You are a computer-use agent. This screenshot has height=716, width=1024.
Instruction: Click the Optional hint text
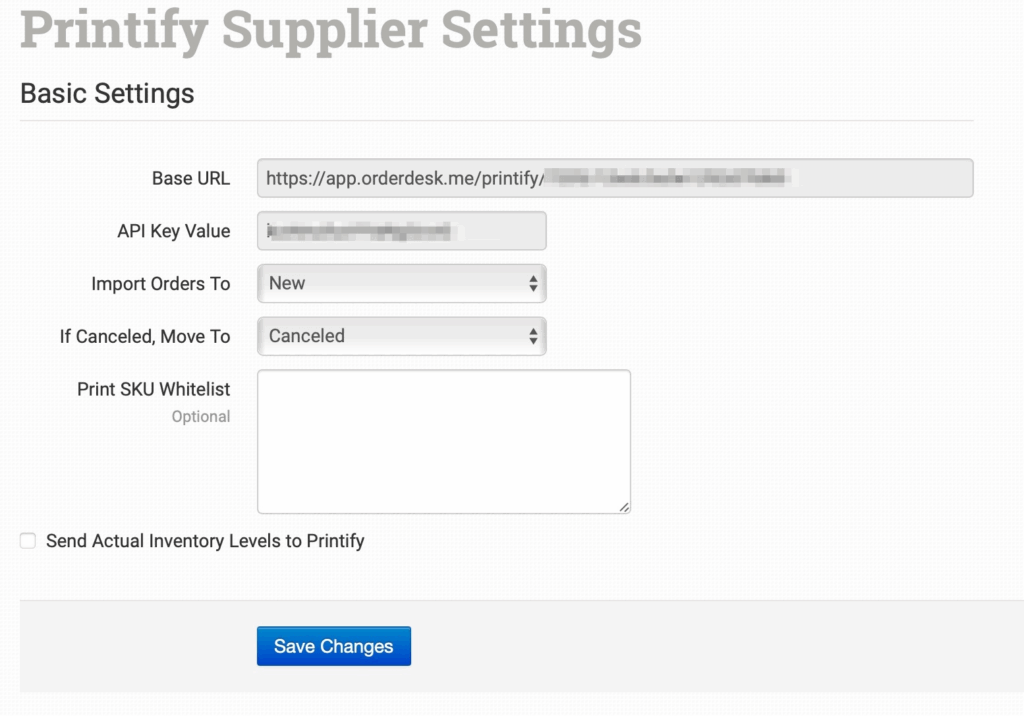tap(200, 416)
